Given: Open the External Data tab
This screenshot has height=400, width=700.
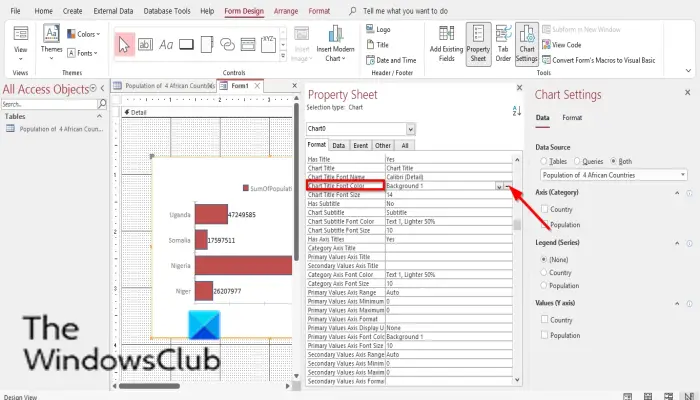Looking at the screenshot, I should pos(113,11).
